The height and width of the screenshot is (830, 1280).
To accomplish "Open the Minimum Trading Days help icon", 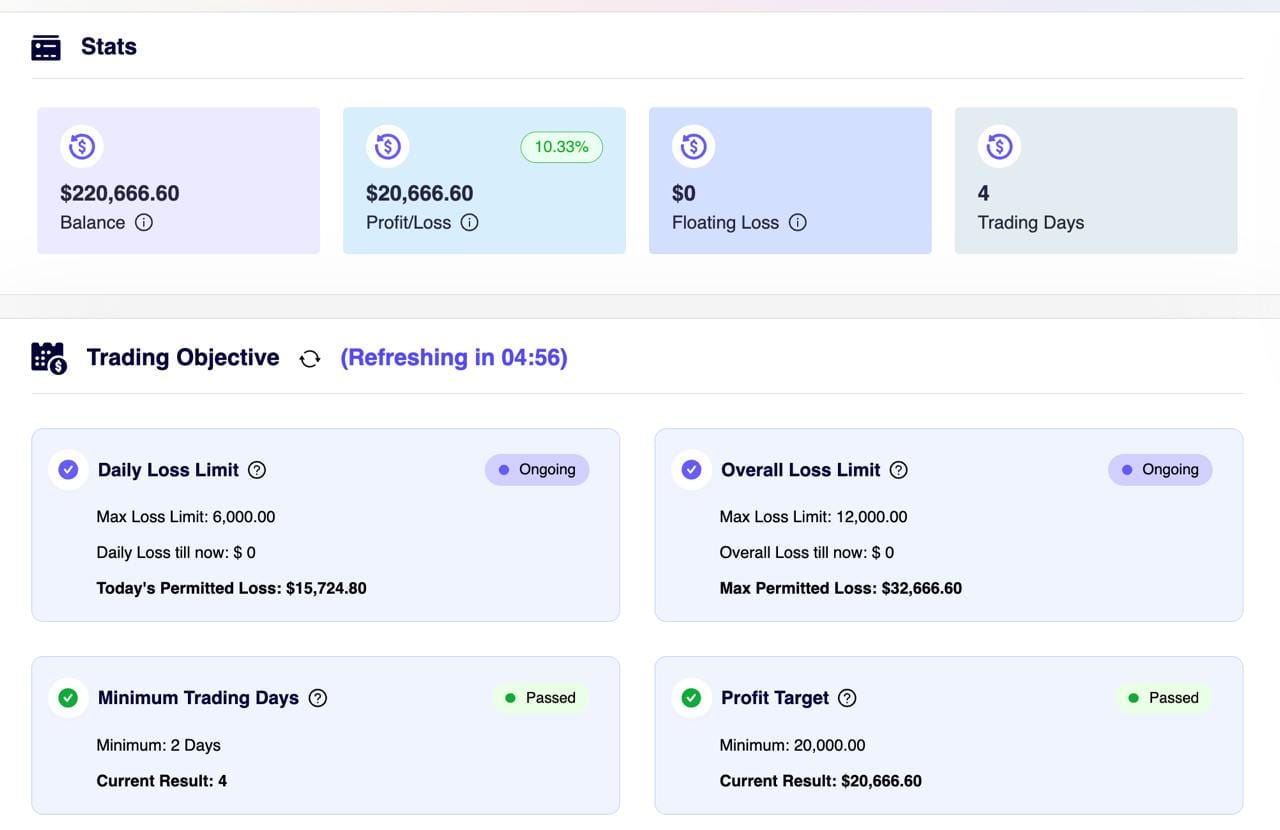I will click(x=318, y=698).
